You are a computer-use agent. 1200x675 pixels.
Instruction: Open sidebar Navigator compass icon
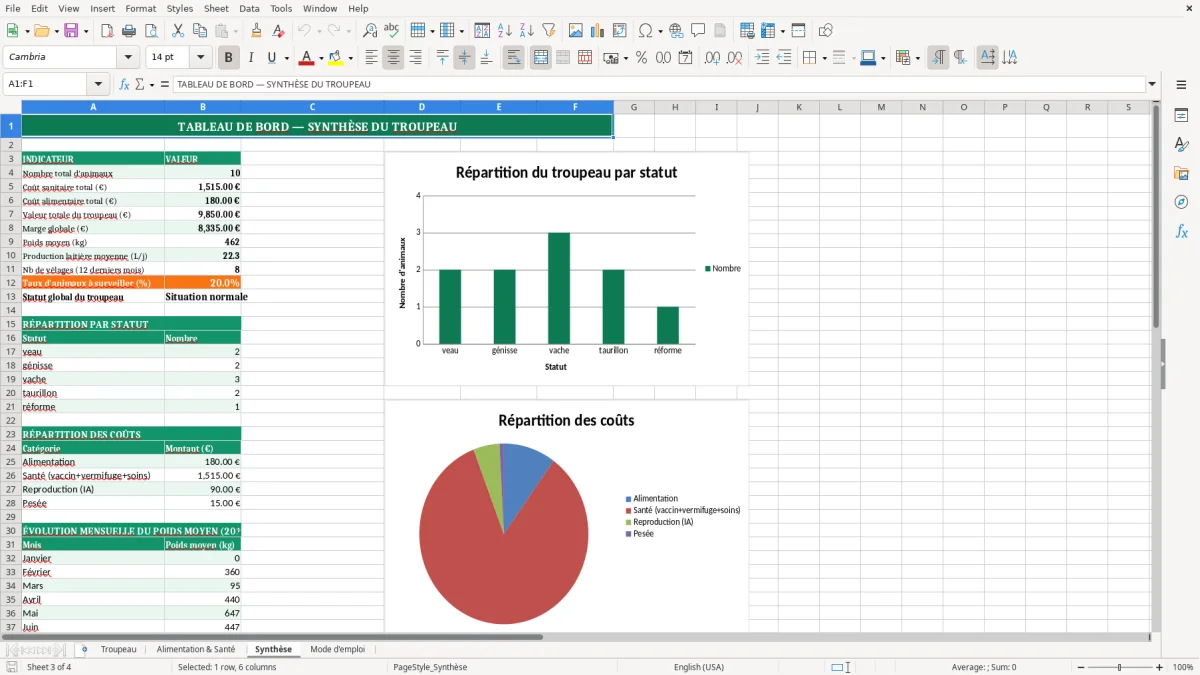(x=1181, y=202)
